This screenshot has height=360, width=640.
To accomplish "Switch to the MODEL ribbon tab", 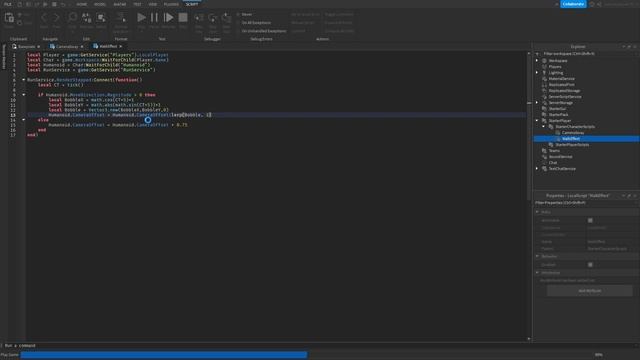I will pyautogui.click(x=100, y=4).
